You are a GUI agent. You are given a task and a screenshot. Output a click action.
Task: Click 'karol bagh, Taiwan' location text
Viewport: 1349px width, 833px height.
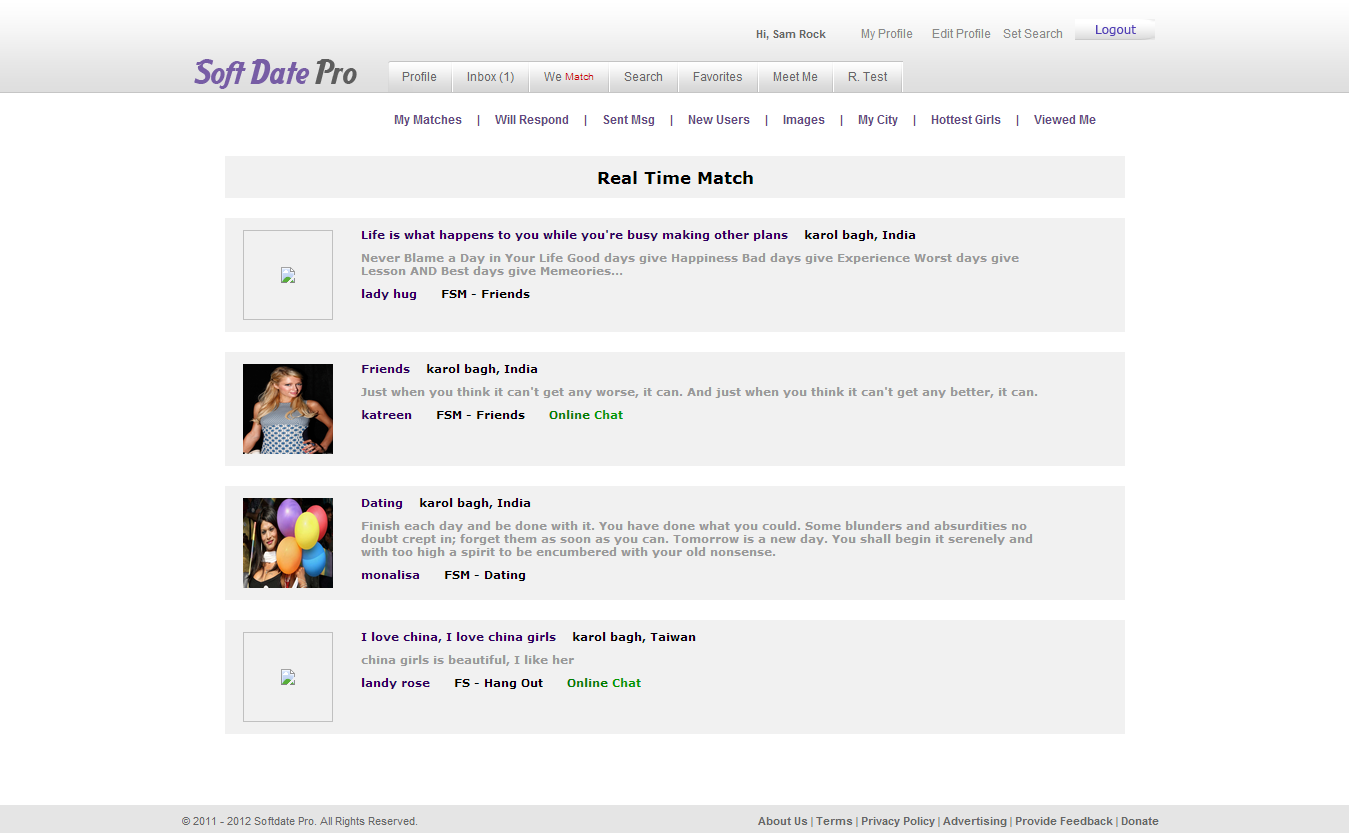click(634, 637)
